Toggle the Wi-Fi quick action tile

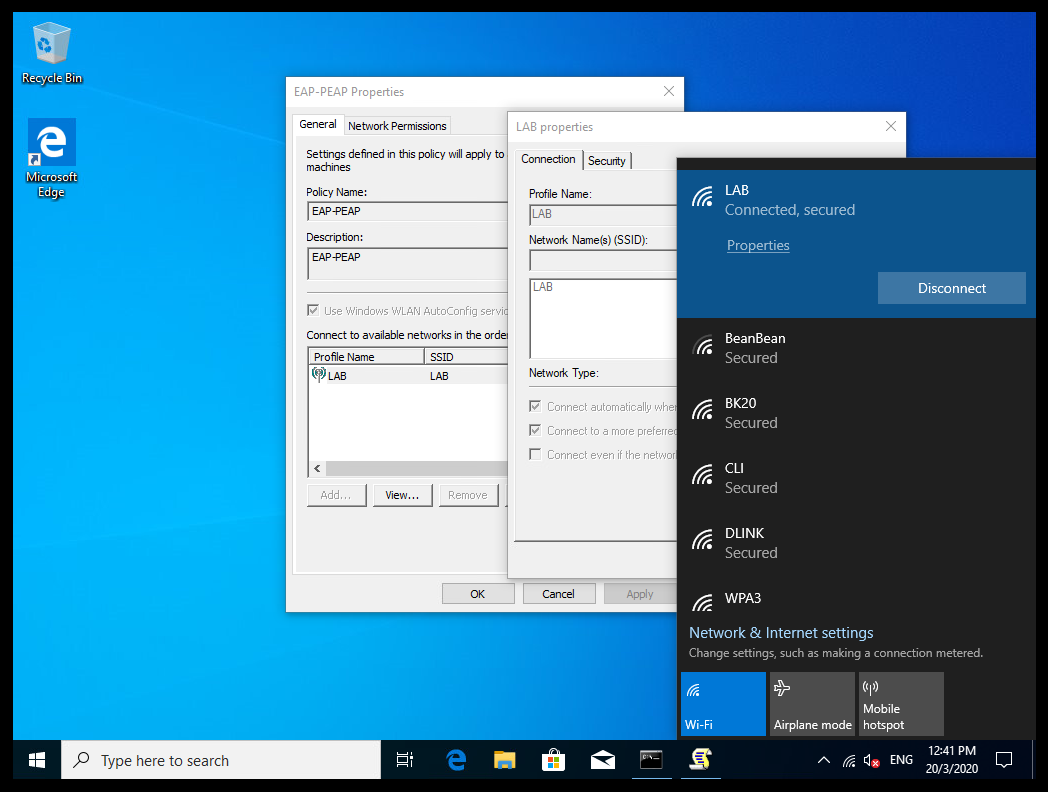(723, 704)
